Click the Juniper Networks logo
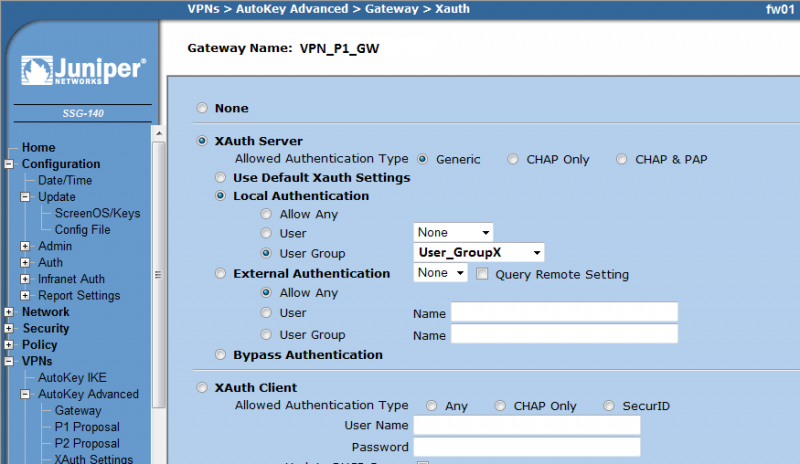 click(83, 70)
